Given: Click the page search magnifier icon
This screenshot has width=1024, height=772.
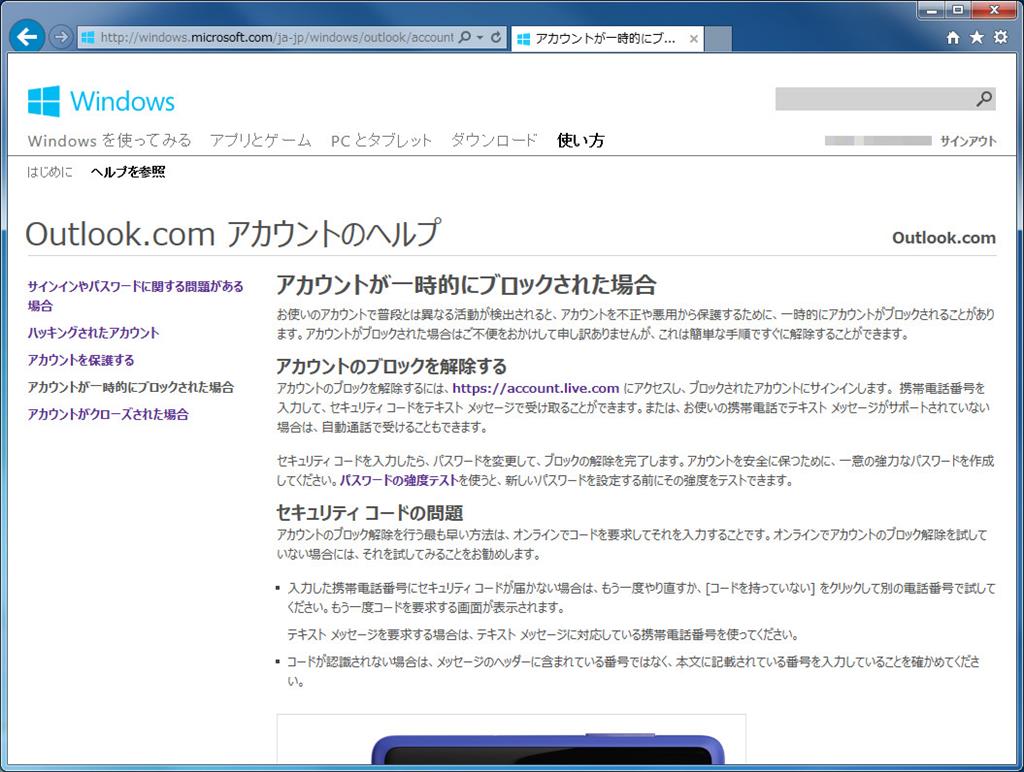Looking at the screenshot, I should point(984,99).
